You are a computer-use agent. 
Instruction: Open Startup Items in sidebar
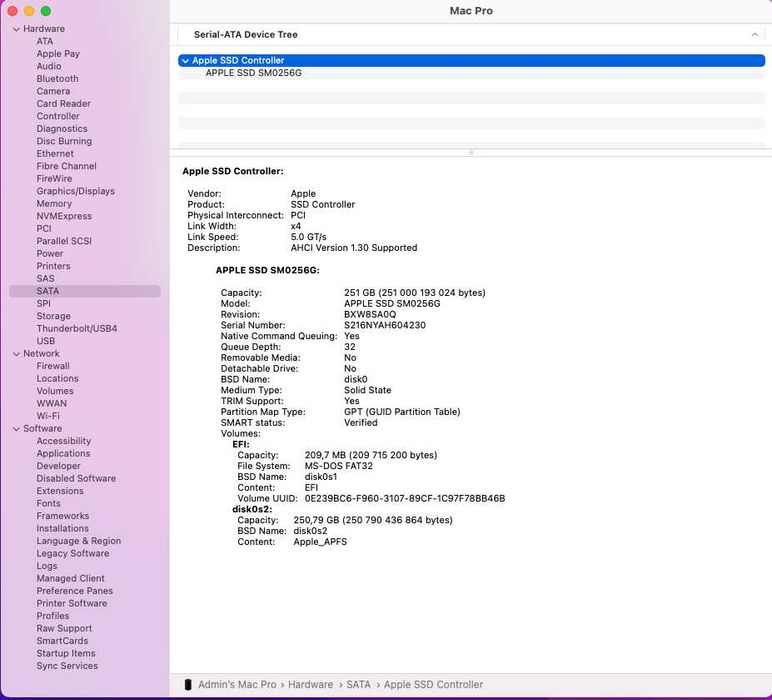[x=65, y=654]
